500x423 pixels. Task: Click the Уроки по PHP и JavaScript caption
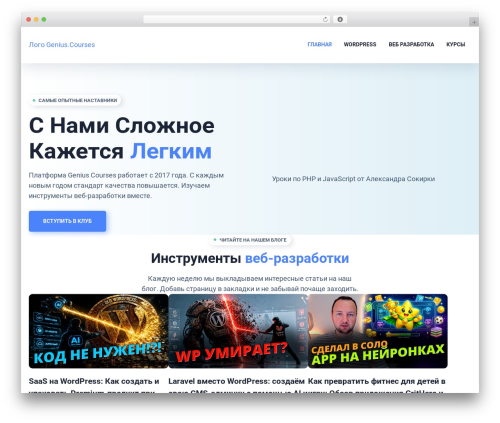tap(353, 179)
